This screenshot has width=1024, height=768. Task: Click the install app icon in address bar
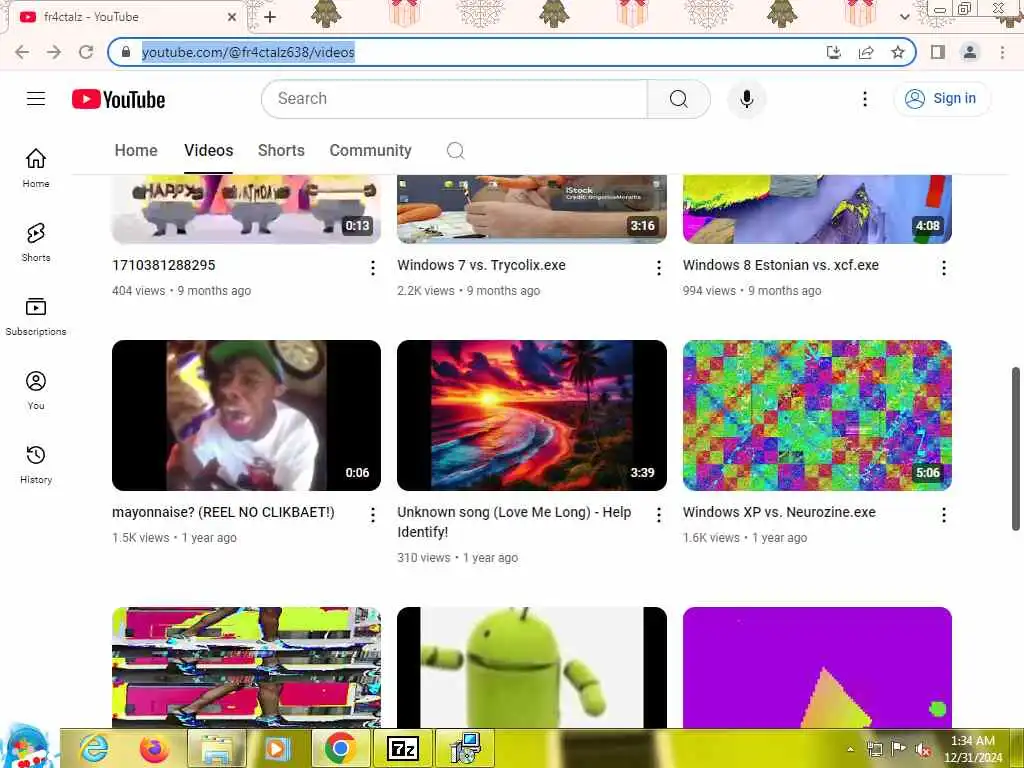(834, 52)
